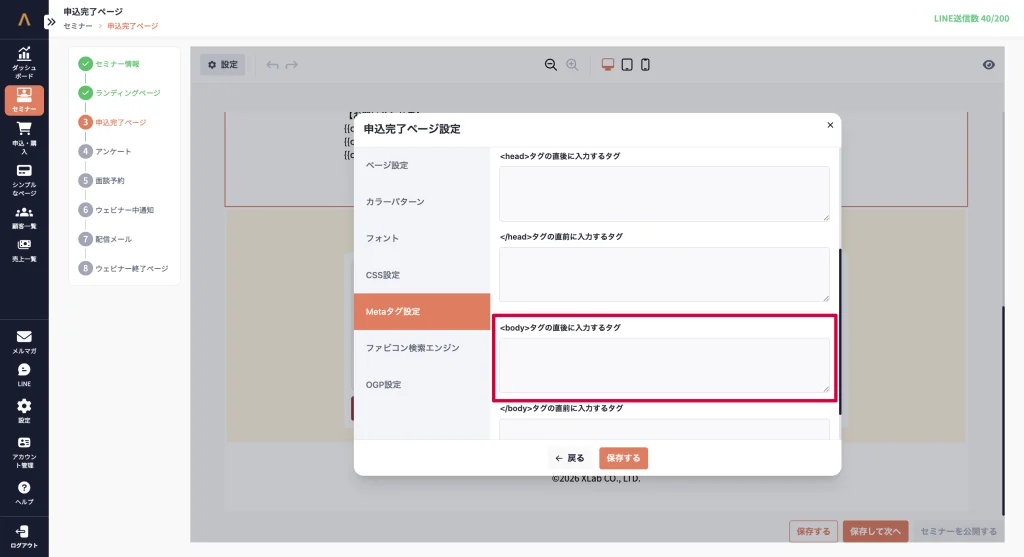Click the zoom out magnifier icon
The image size is (1024, 557).
tap(550, 65)
